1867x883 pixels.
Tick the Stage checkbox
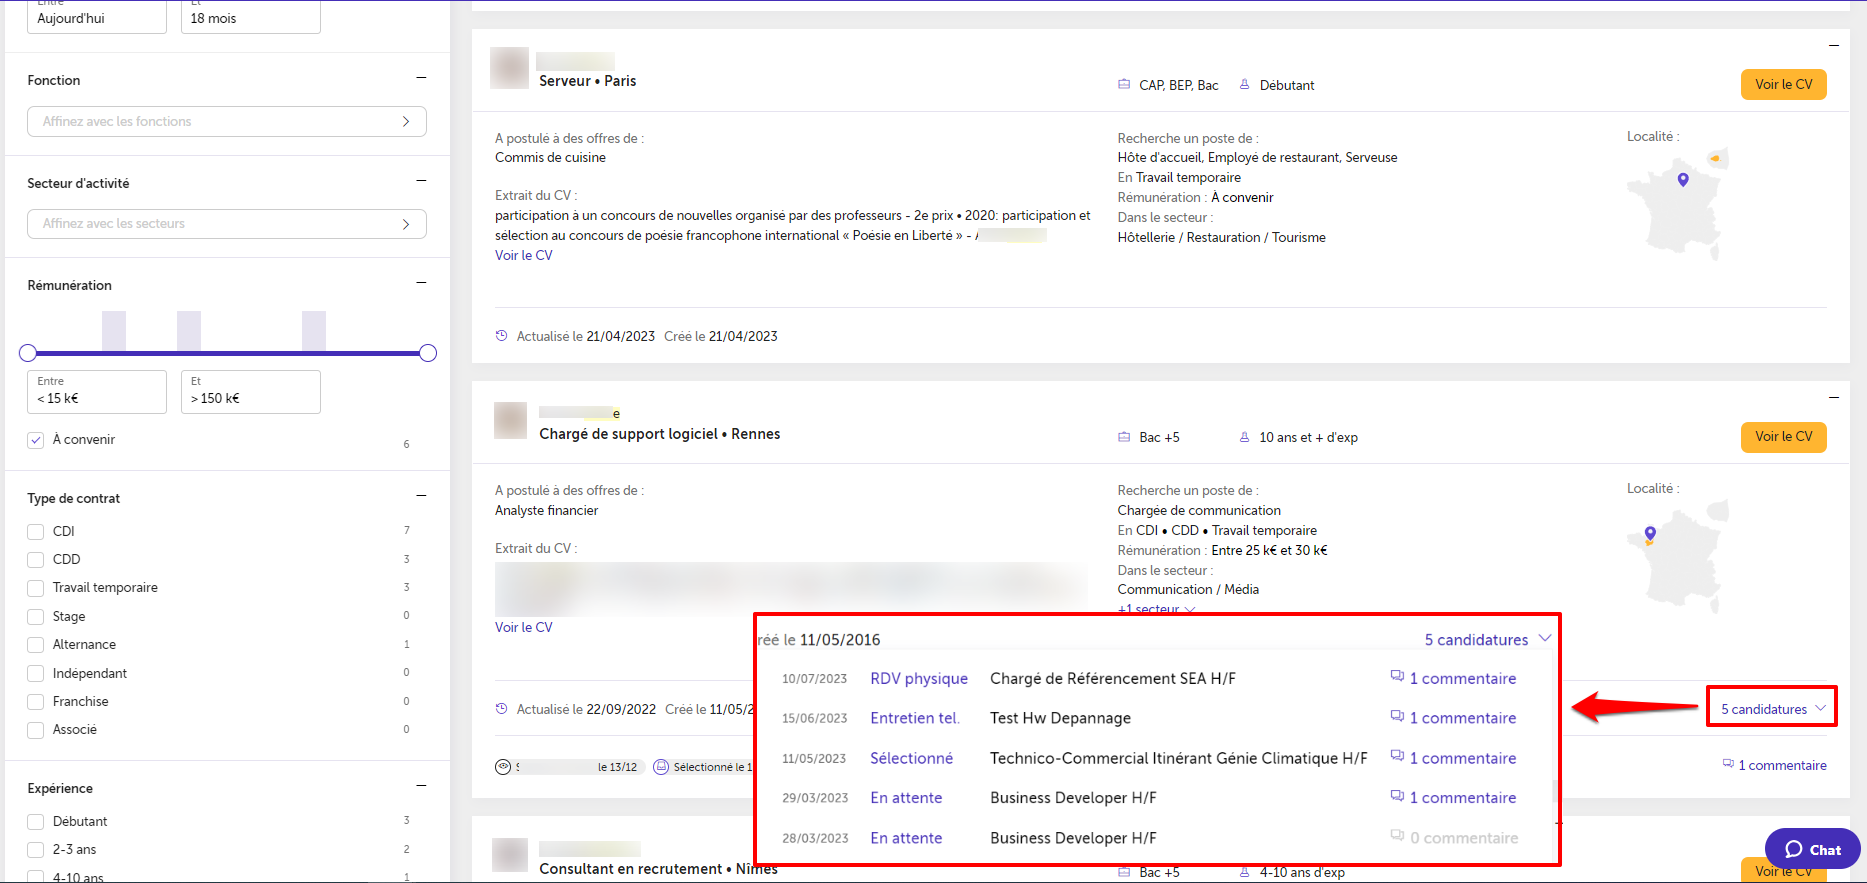point(36,617)
